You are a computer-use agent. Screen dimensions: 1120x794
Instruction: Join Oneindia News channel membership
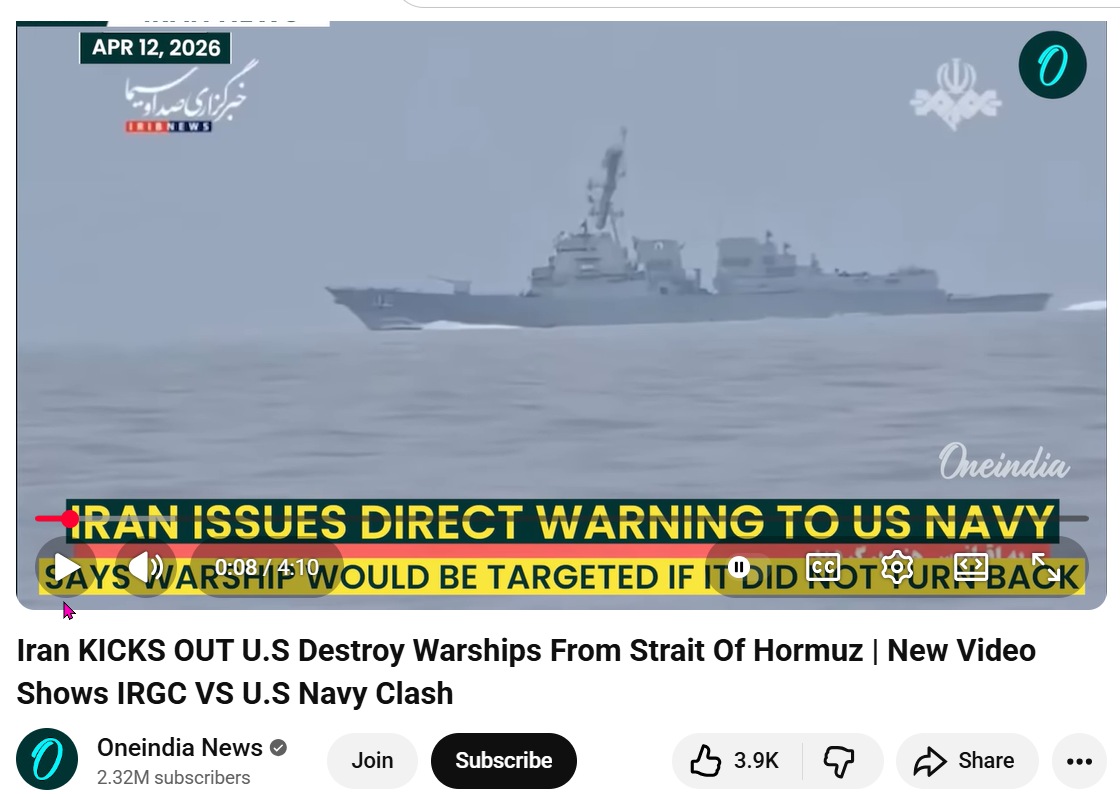pyautogui.click(x=372, y=760)
